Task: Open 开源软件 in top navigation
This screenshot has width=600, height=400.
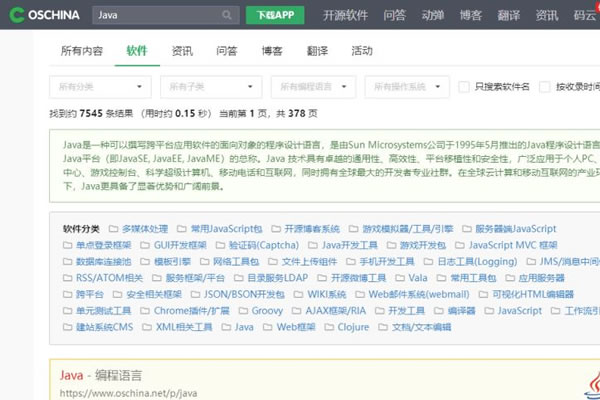Action: click(345, 15)
